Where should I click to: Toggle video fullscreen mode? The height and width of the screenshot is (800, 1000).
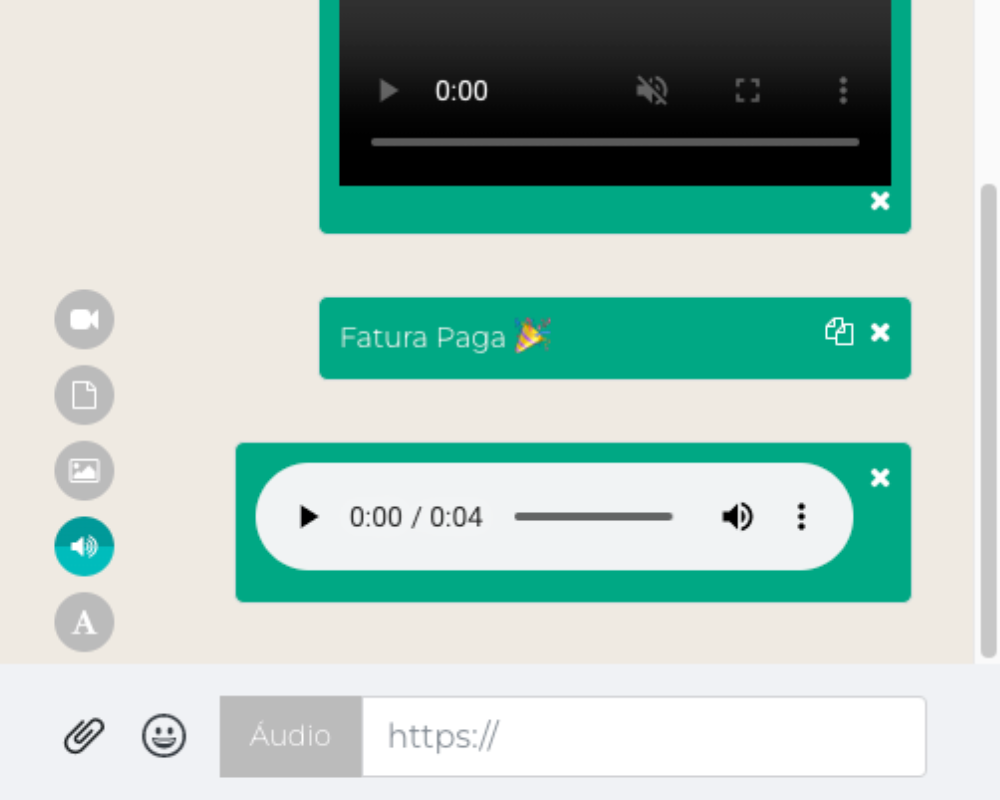[x=747, y=91]
